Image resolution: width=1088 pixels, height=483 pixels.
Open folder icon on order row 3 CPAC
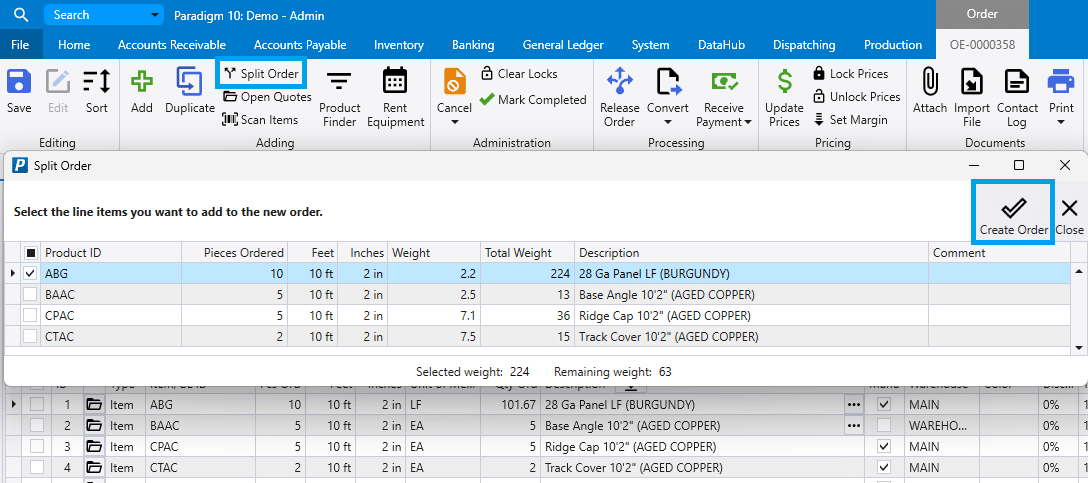tap(94, 446)
